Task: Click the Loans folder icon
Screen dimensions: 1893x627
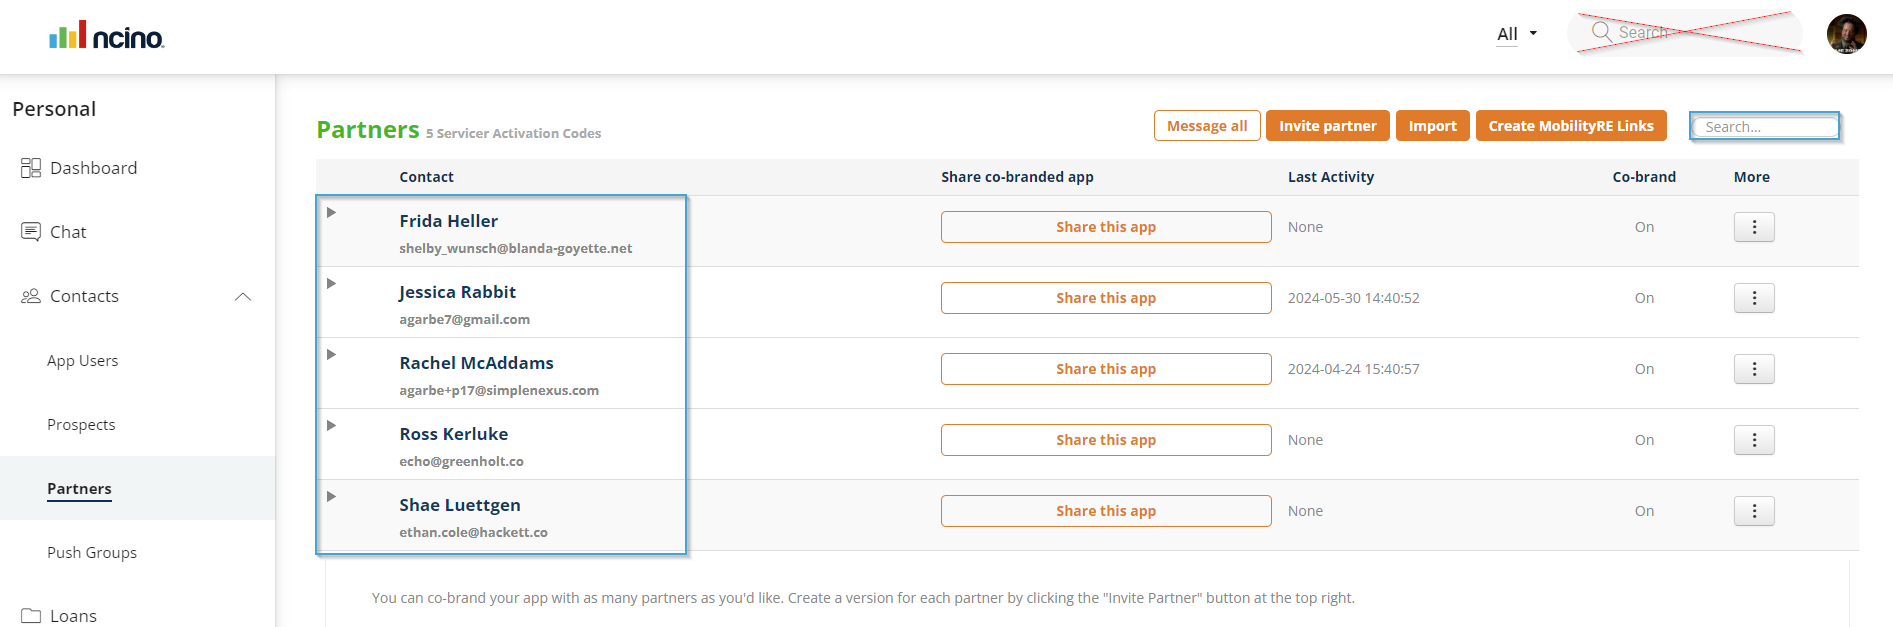Action: [x=31, y=616]
